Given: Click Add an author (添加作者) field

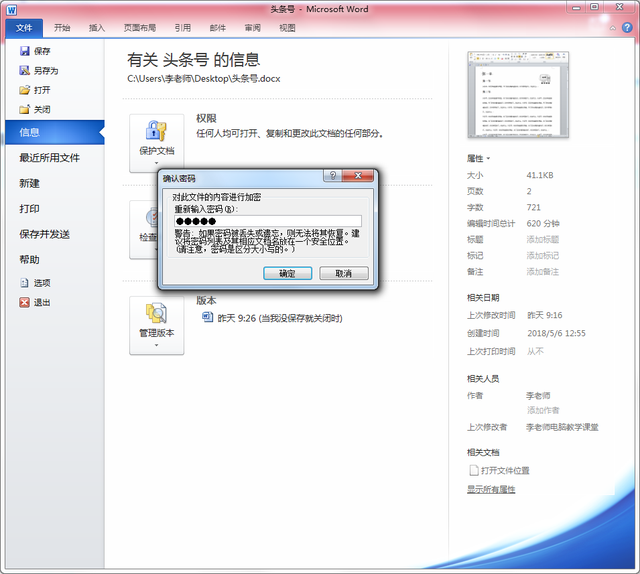Looking at the screenshot, I should (543, 410).
